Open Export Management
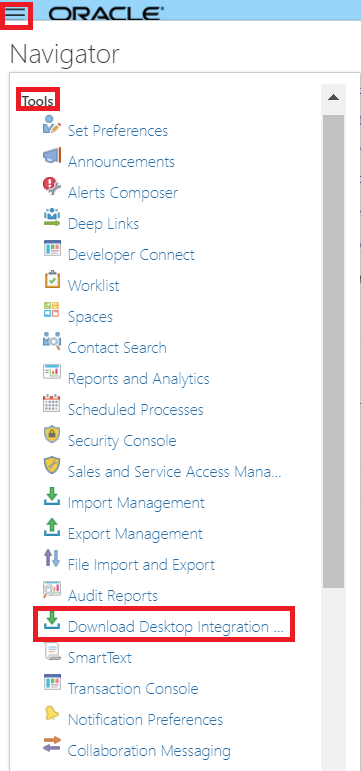The height and width of the screenshot is (771, 361). [135, 534]
